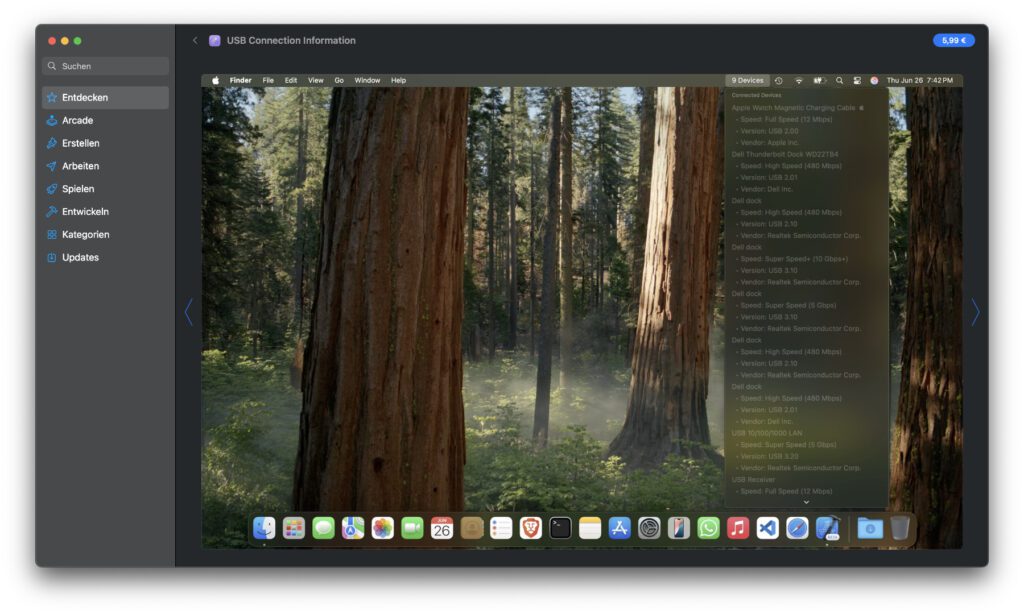Click the 9 Devices menu bar item
This screenshot has height=614, width=1024.
coord(747,80)
